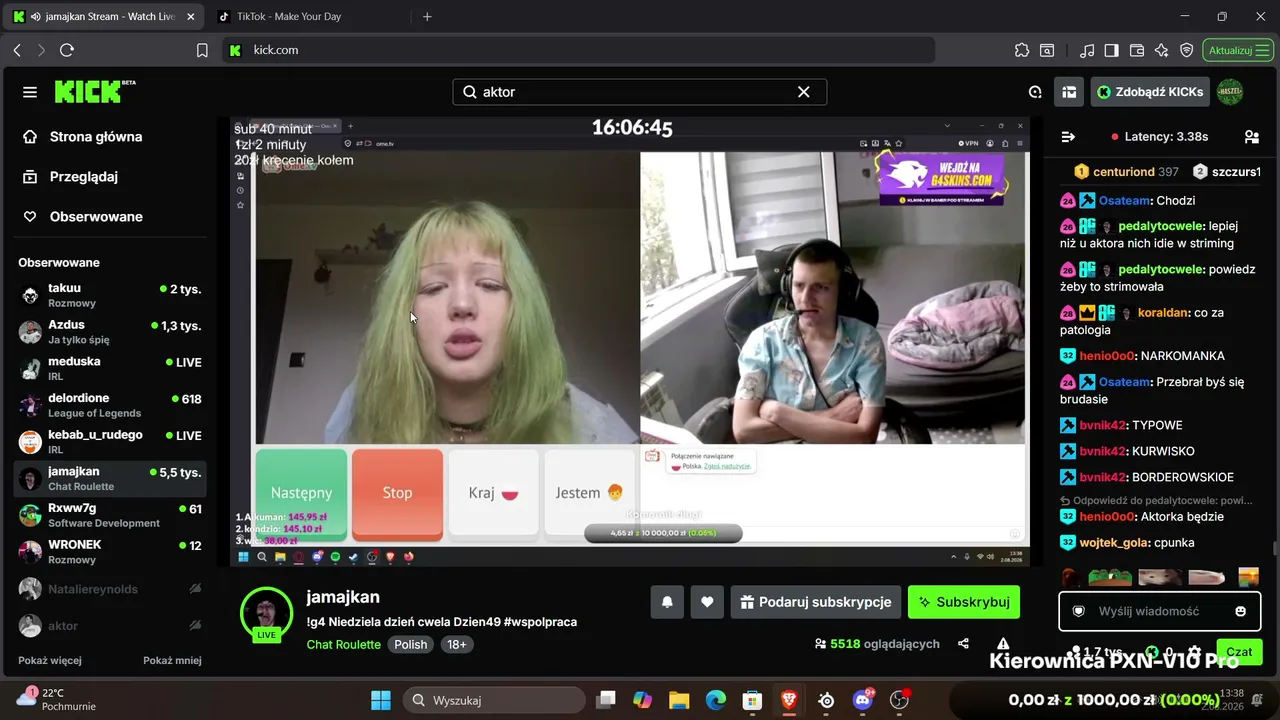Toggle stream notifications bell
Screen dimensions: 1280x720
667,602
